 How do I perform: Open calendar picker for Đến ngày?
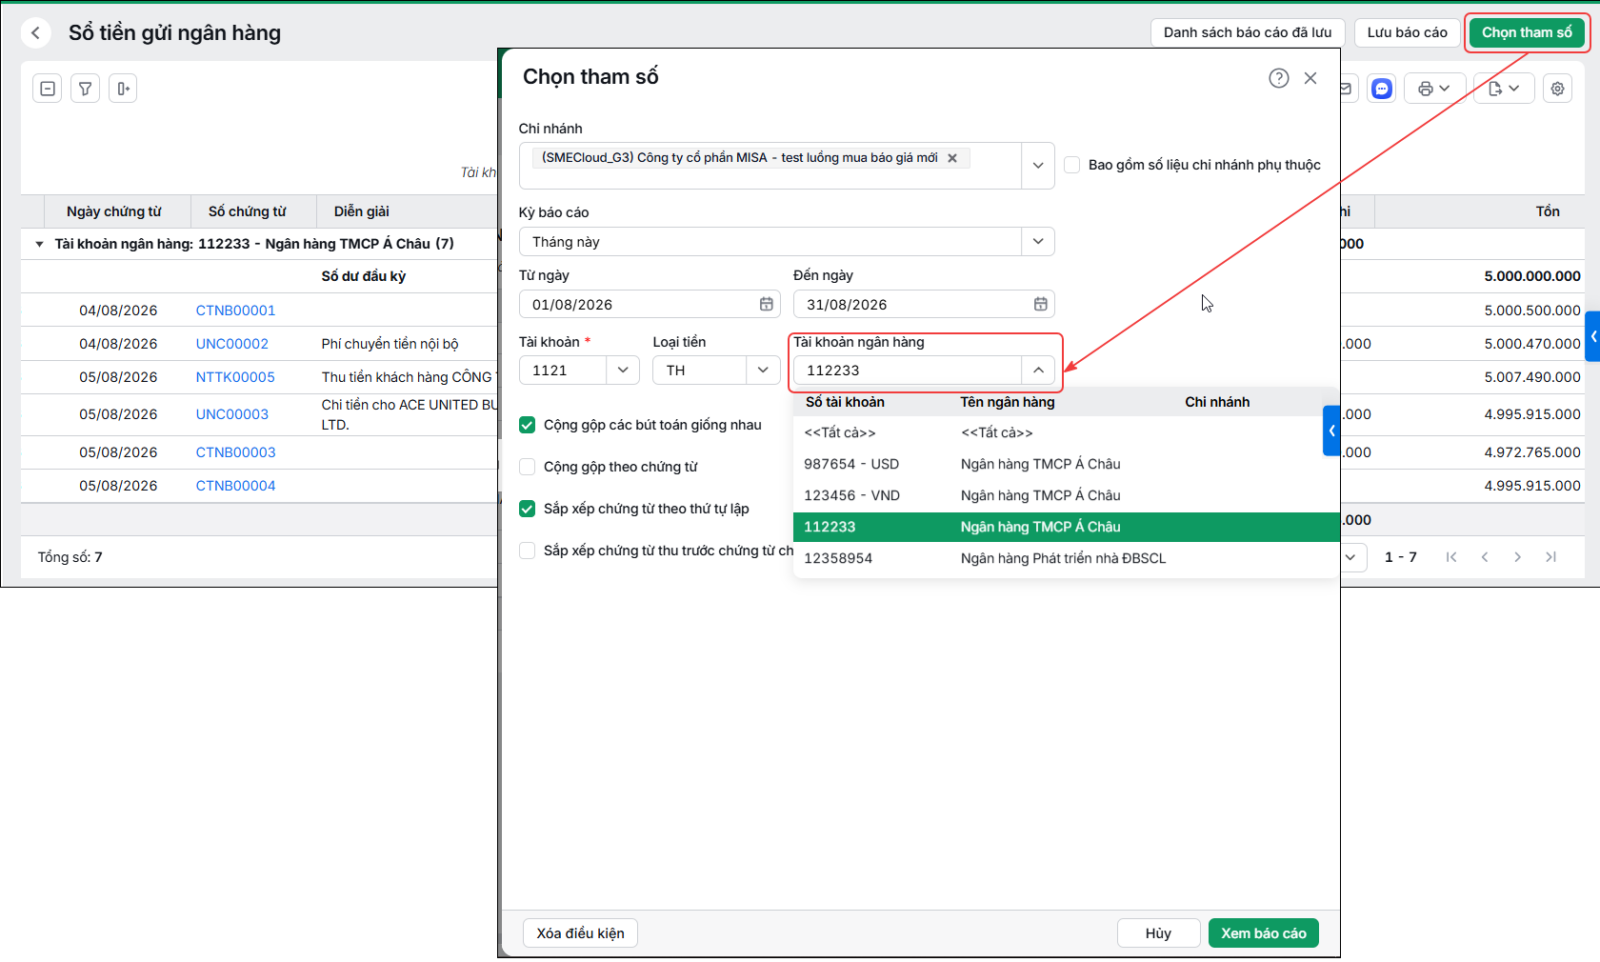[1040, 304]
